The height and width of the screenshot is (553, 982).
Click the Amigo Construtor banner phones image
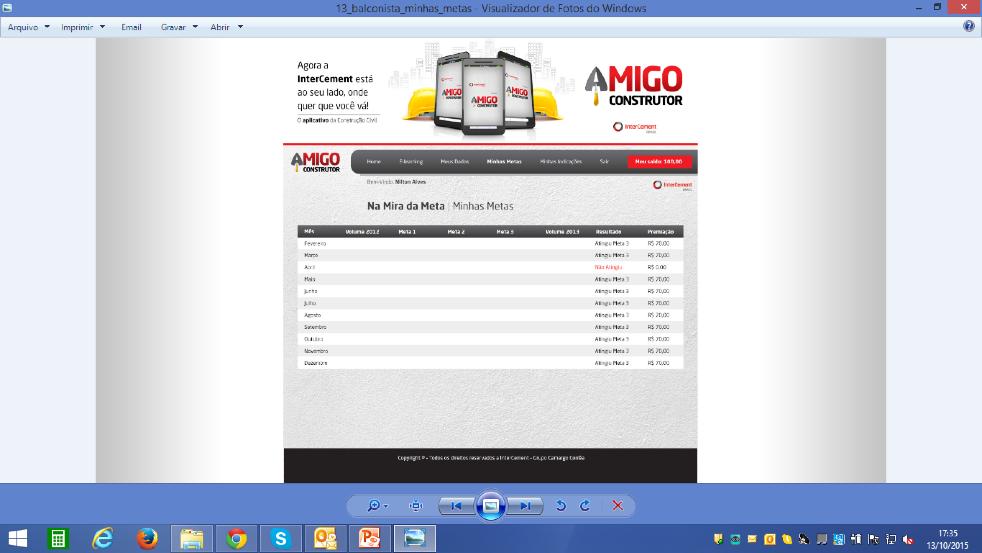pyautogui.click(x=483, y=92)
